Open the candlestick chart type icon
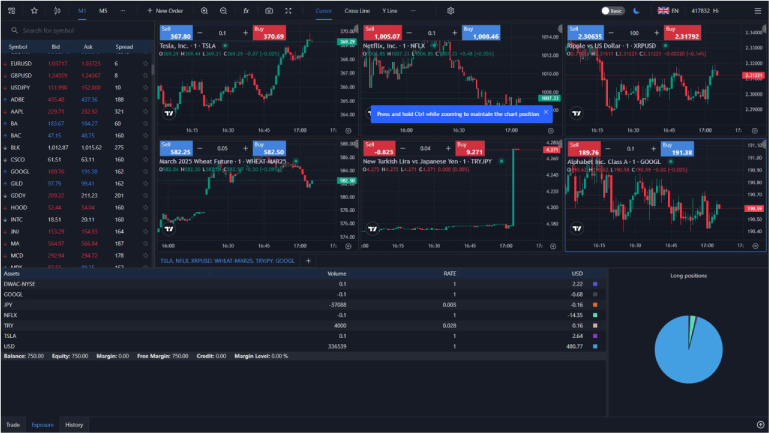This screenshot has width=769, height=433. click(57, 11)
